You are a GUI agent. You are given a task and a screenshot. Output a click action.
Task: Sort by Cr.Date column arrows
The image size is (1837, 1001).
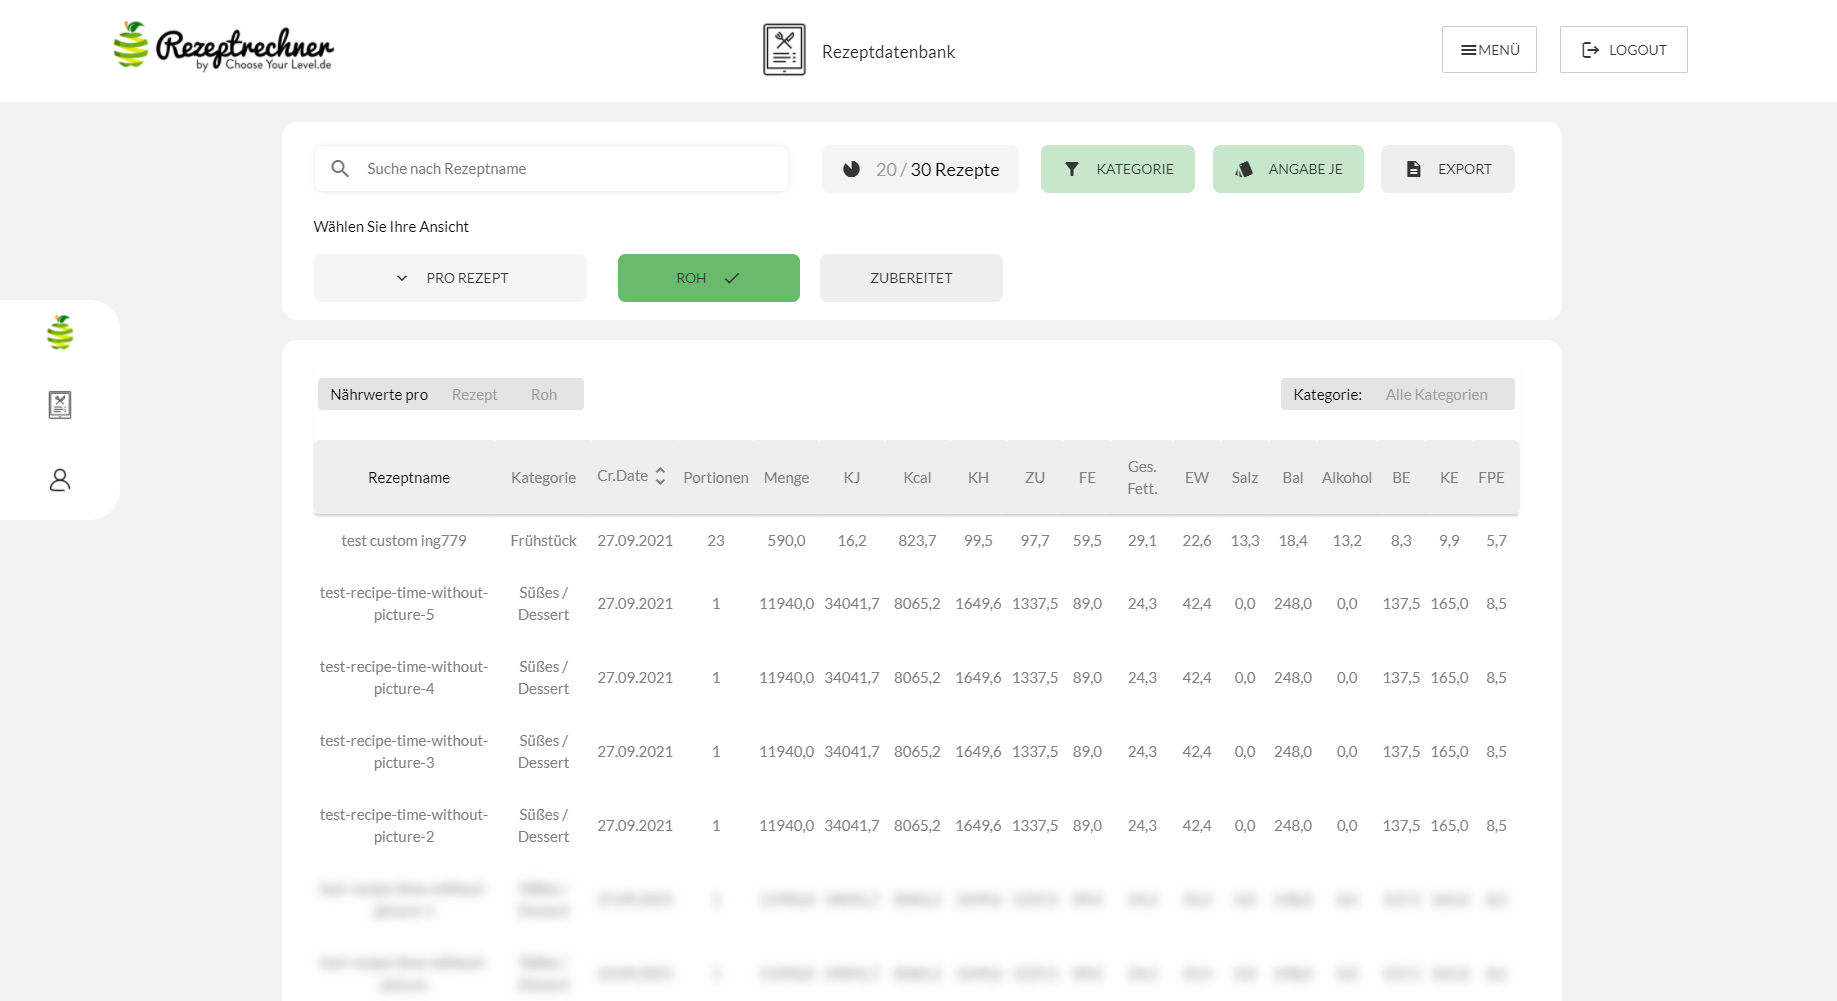pos(660,477)
